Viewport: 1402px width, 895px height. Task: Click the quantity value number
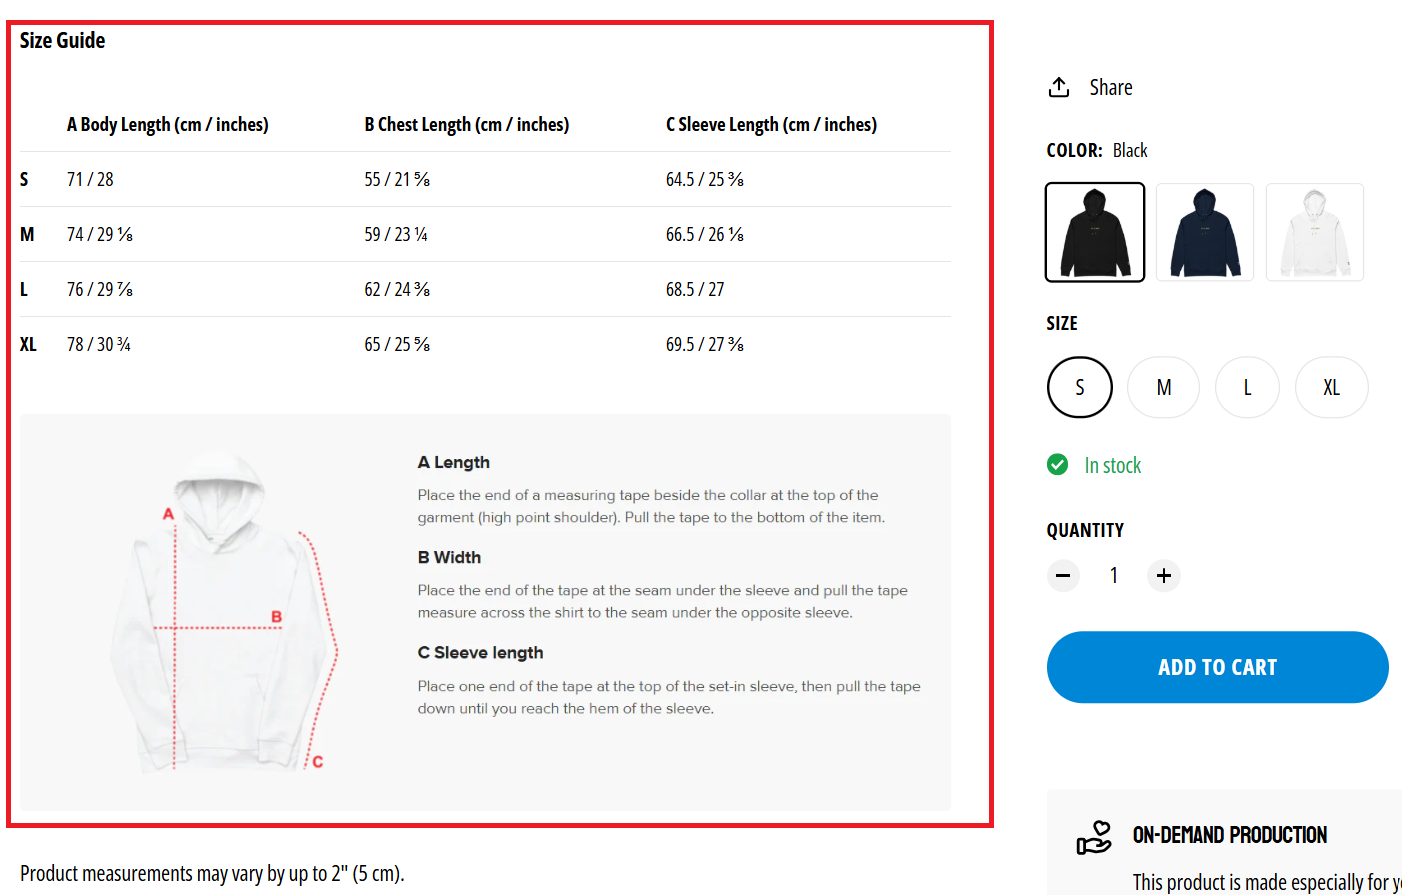tap(1114, 575)
